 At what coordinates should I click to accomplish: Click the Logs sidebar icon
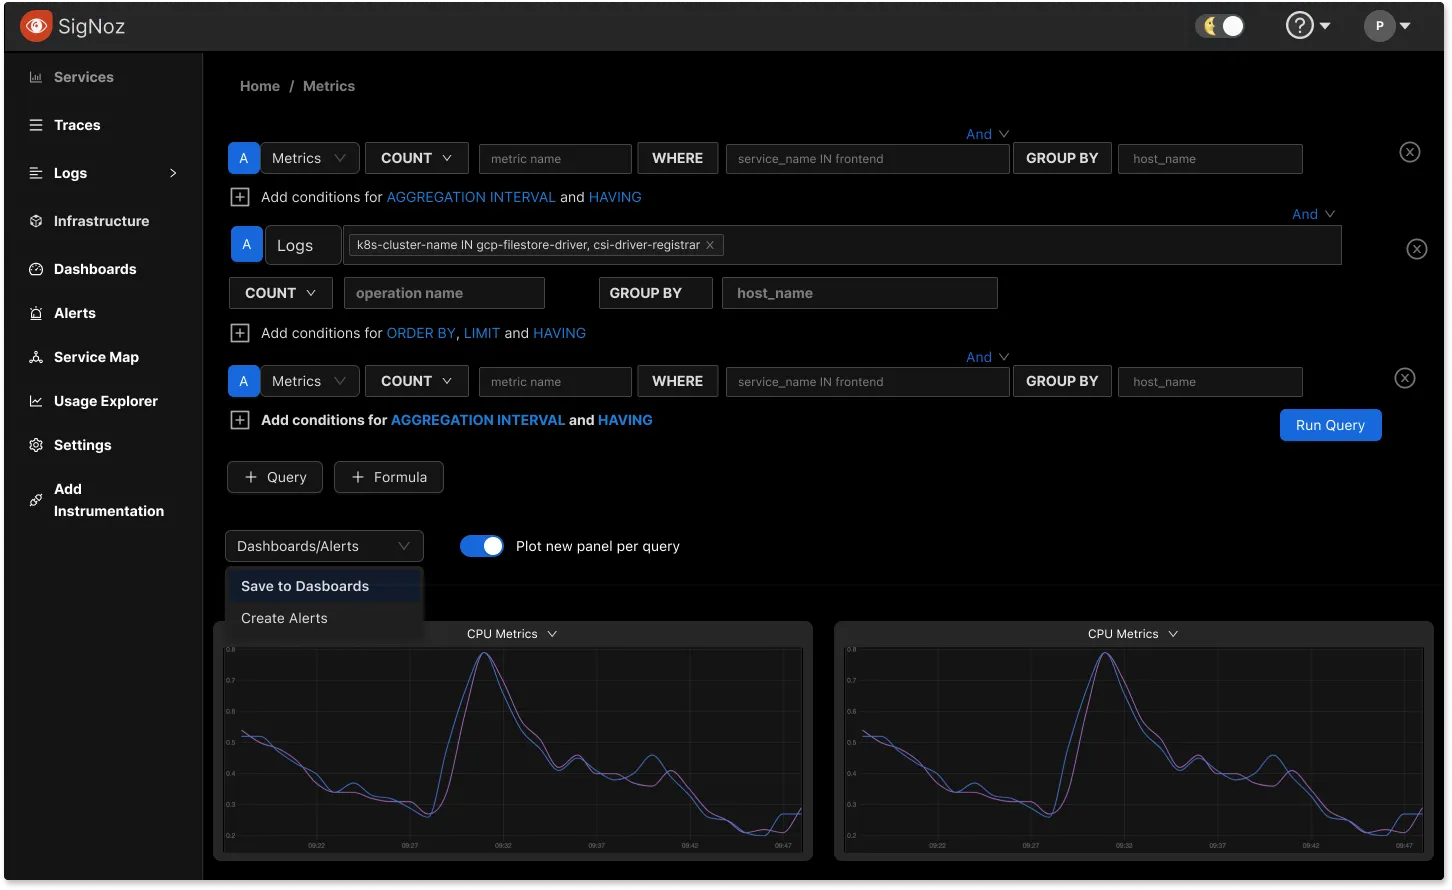click(x=36, y=173)
